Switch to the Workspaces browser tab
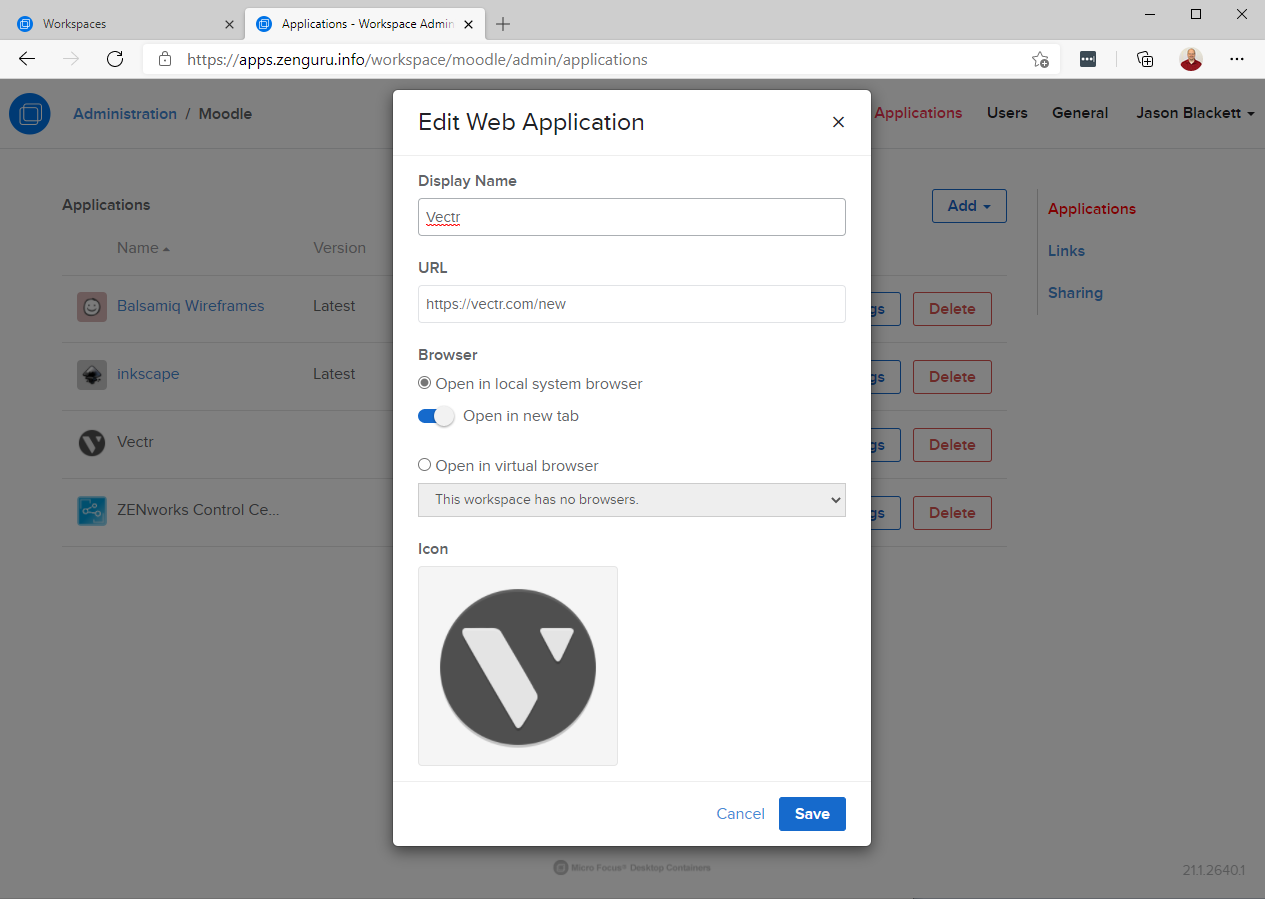Viewport: 1265px width, 899px height. click(x=120, y=24)
